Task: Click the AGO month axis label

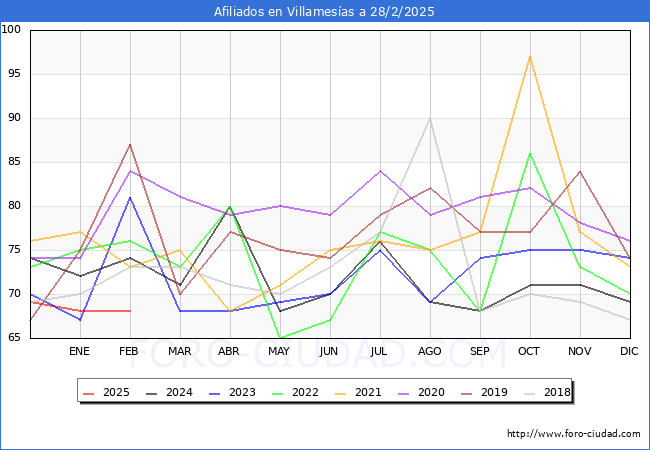Action: click(x=429, y=351)
